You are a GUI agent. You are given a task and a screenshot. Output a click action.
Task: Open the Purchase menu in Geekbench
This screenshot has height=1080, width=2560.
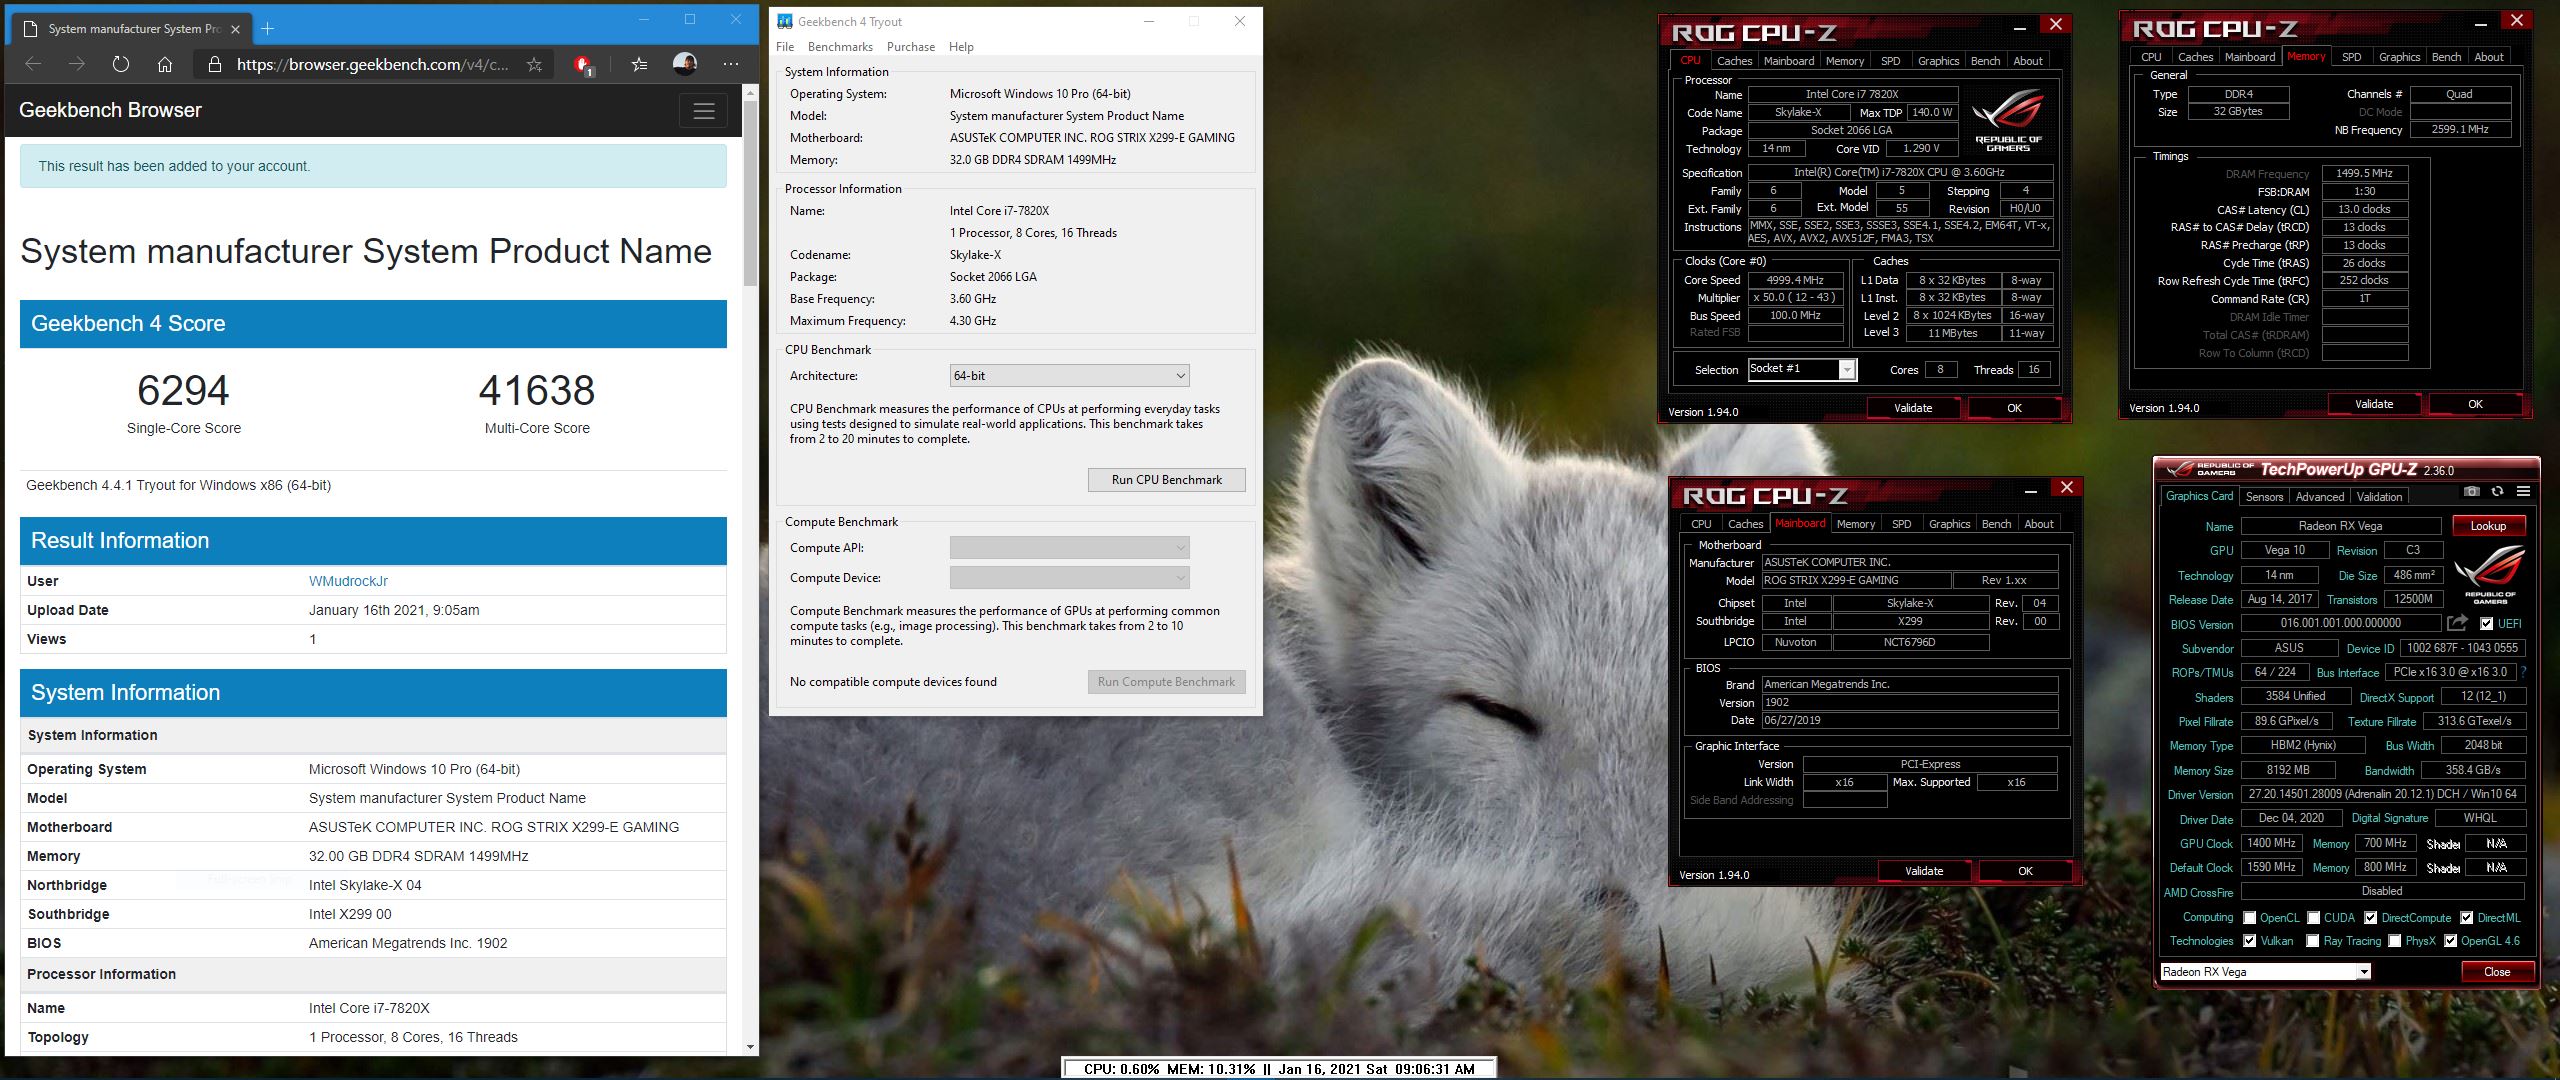pos(911,47)
